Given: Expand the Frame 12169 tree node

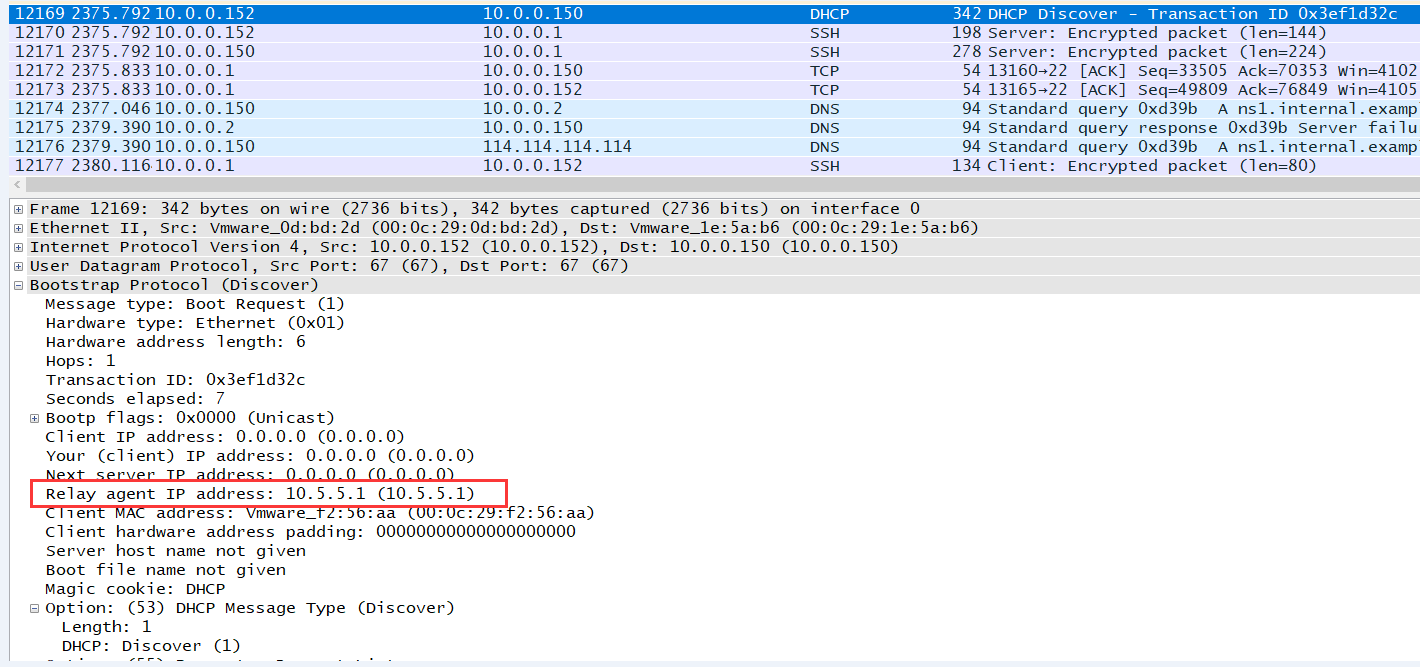Looking at the screenshot, I should (20, 209).
